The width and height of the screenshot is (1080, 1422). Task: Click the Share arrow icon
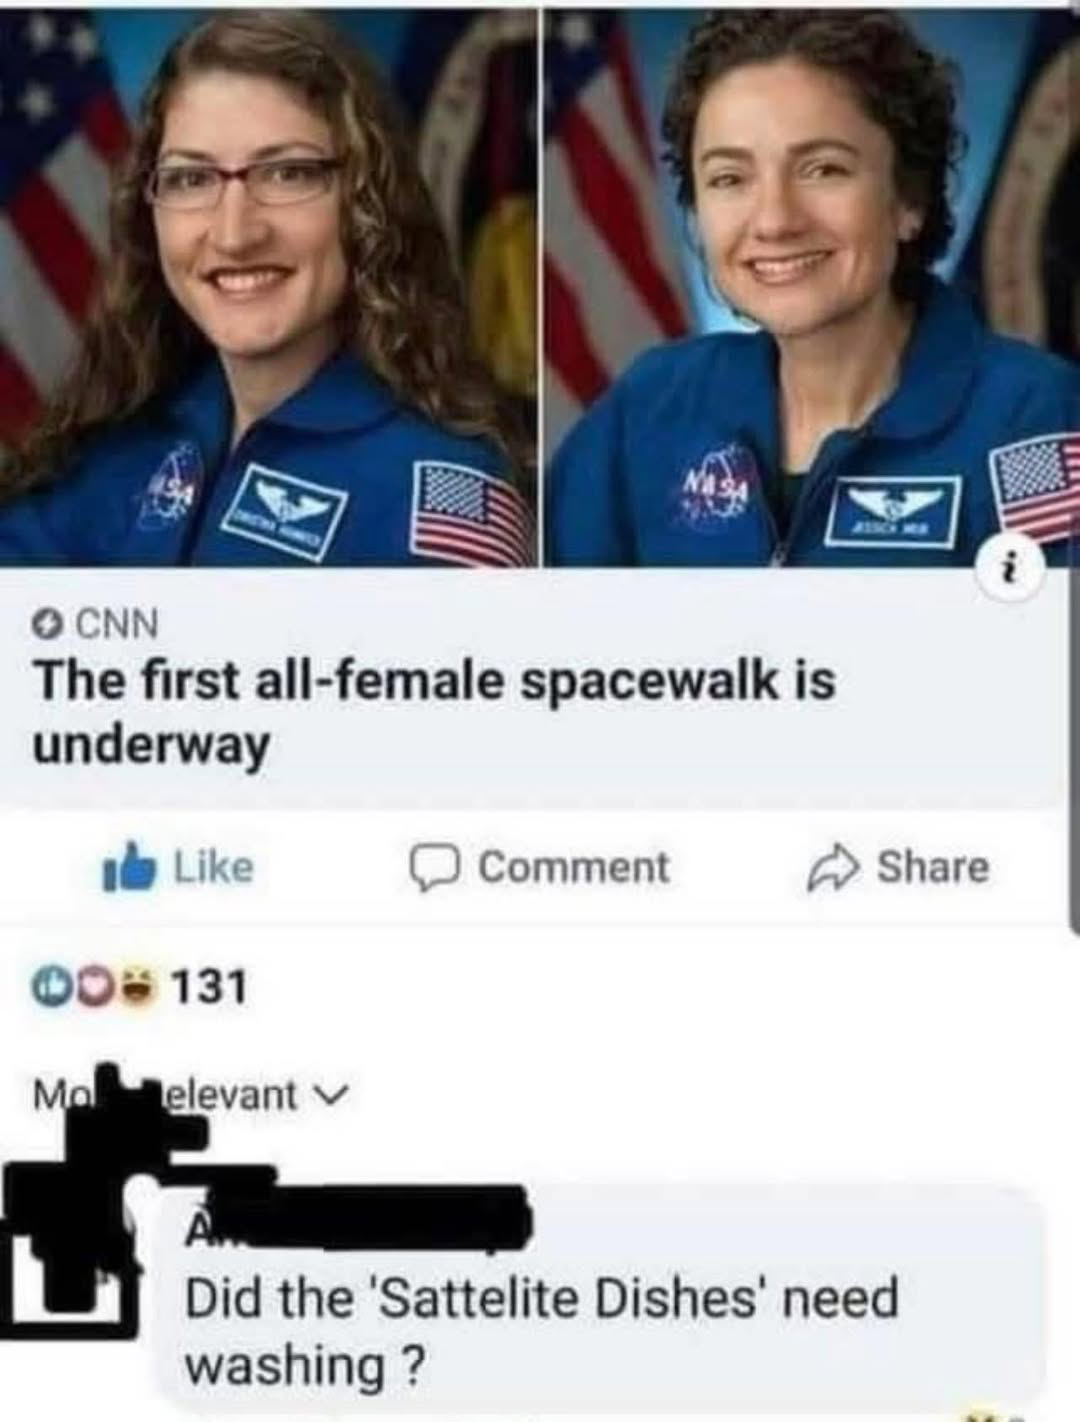click(x=835, y=868)
